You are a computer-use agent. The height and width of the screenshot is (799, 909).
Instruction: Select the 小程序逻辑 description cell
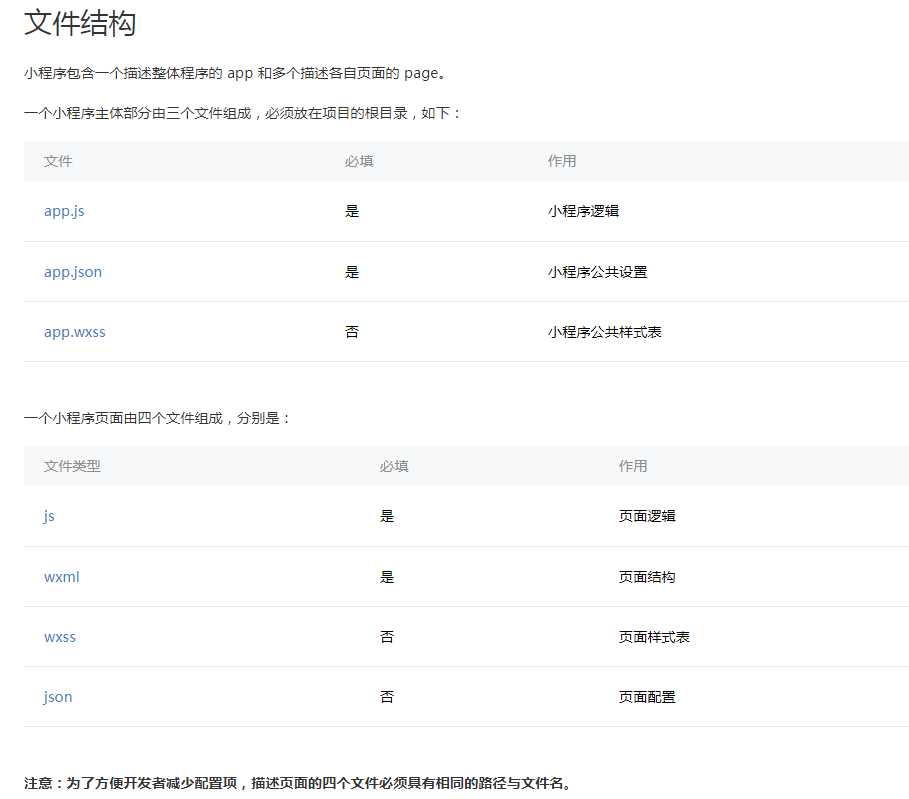(583, 211)
